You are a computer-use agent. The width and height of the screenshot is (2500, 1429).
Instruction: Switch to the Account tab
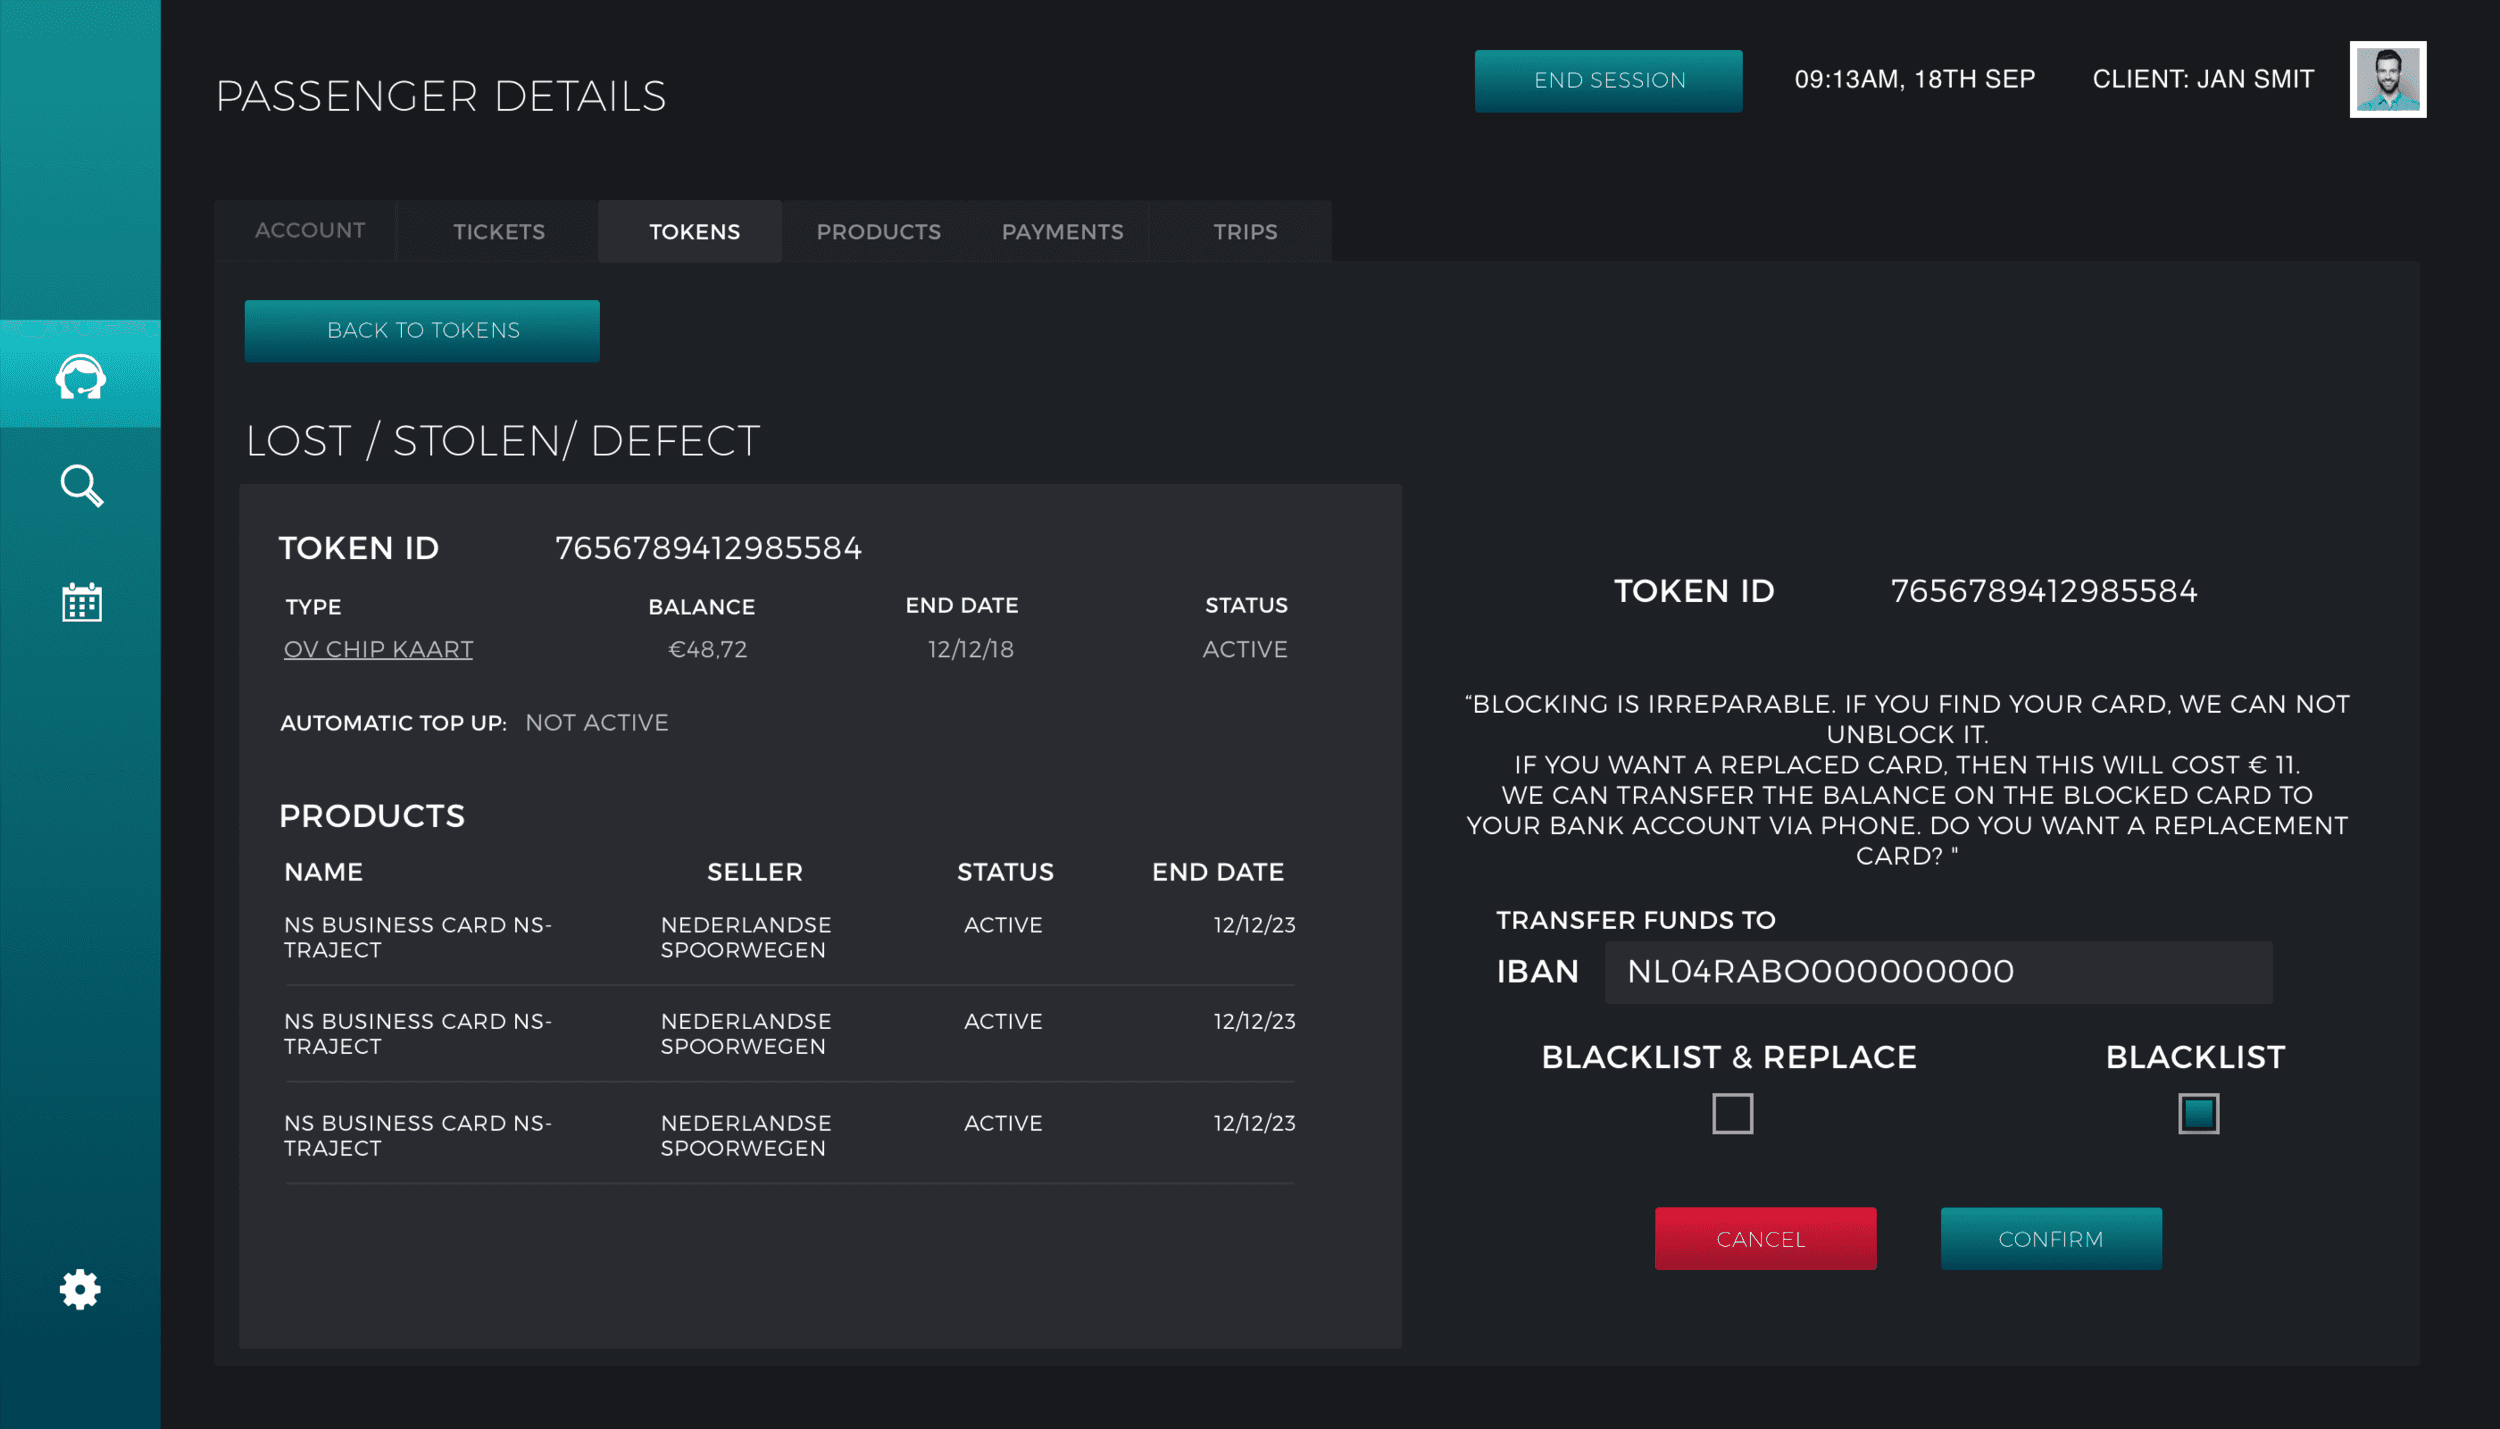(310, 231)
